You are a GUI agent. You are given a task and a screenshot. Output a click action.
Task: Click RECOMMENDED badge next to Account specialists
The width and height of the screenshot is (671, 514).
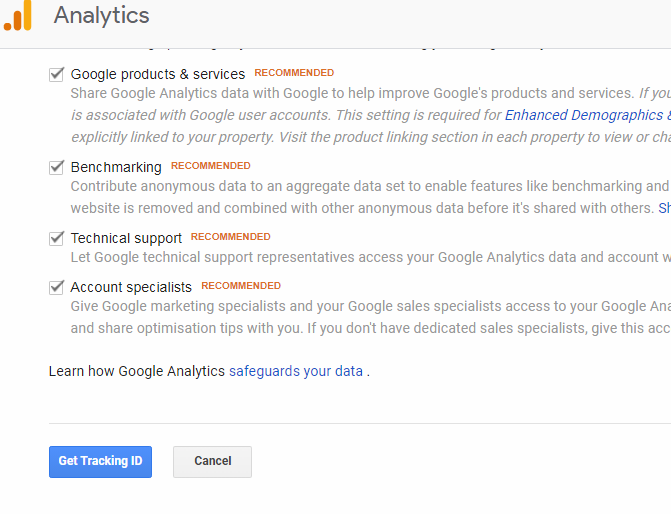(241, 285)
